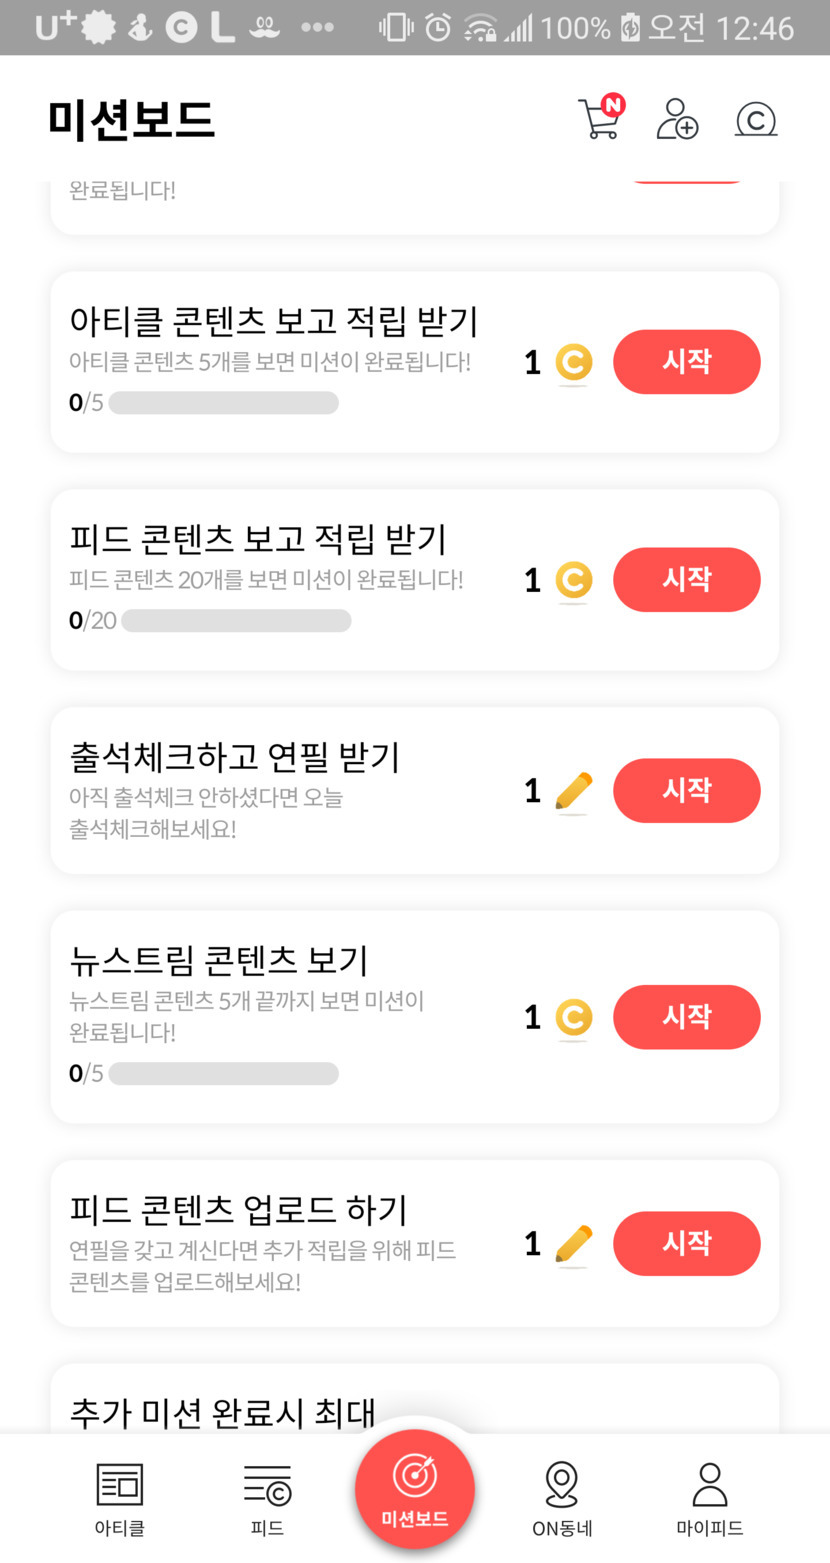Tap the gold coin in 피드 콘텐츠 보고 mission
The width and height of the screenshot is (830, 1563).
click(x=573, y=581)
